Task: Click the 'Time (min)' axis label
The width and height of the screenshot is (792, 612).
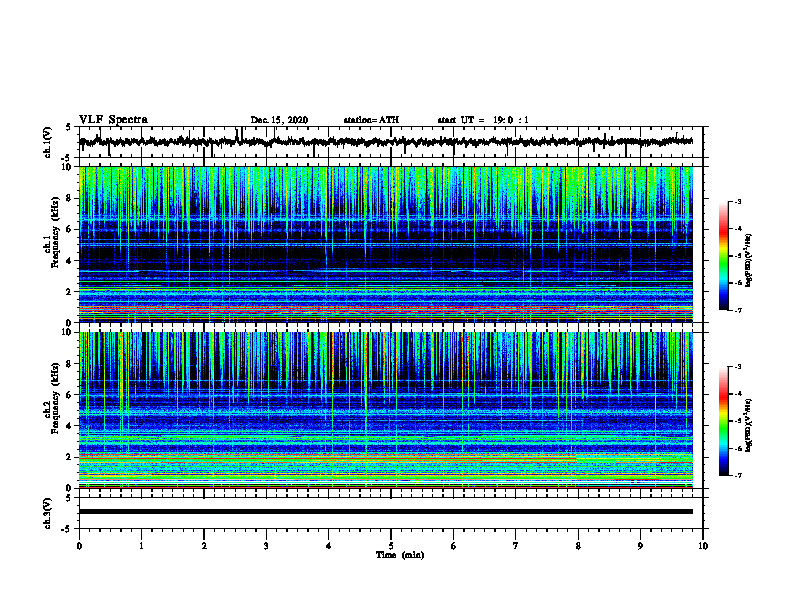Action: click(400, 555)
